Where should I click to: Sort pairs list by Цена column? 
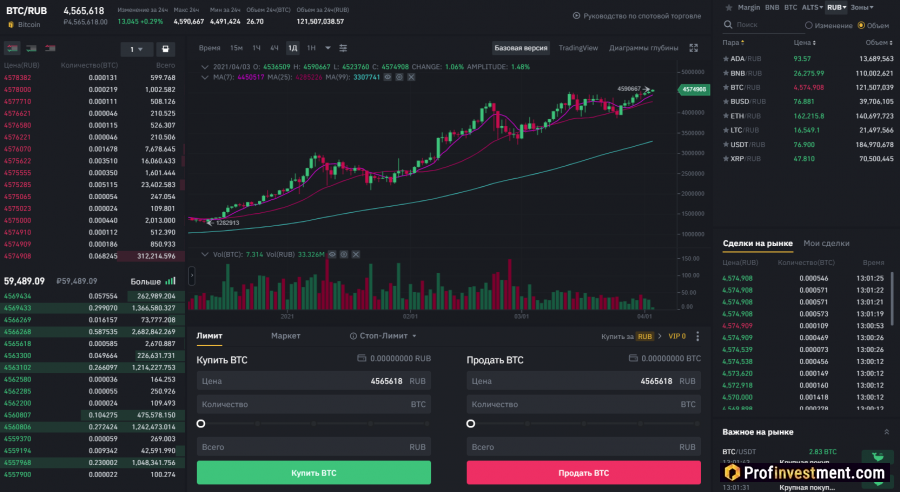[x=804, y=43]
